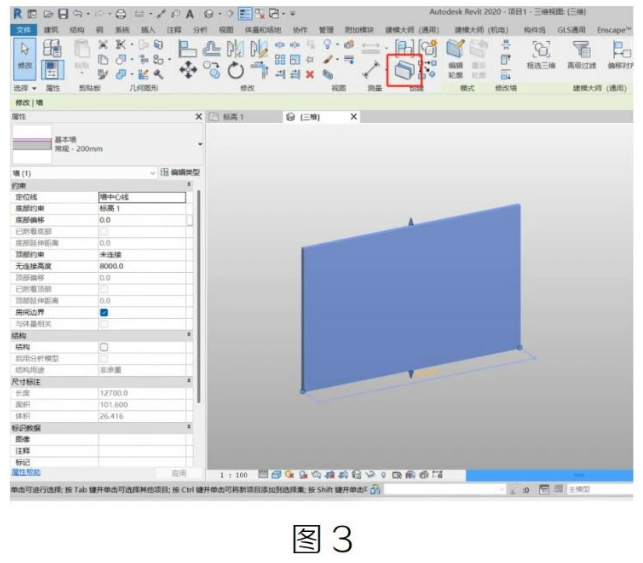Open the 文件 File menu tab

click(x=24, y=30)
